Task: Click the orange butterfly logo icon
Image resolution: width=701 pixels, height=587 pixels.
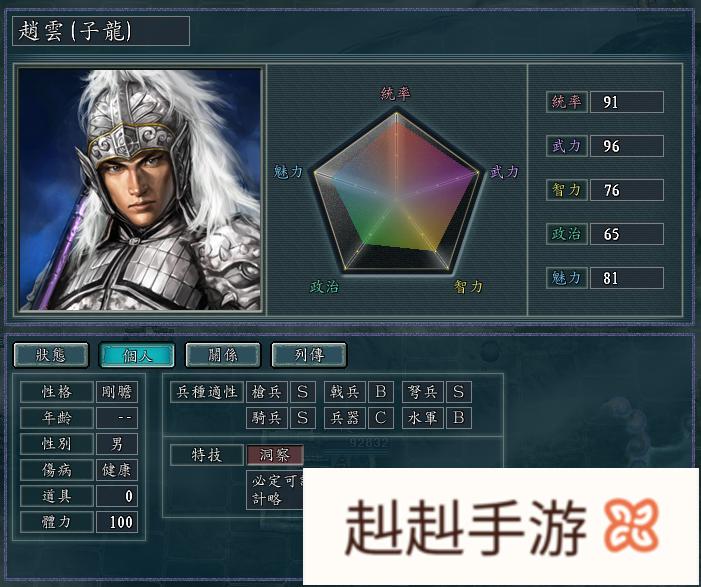Action: click(x=631, y=524)
